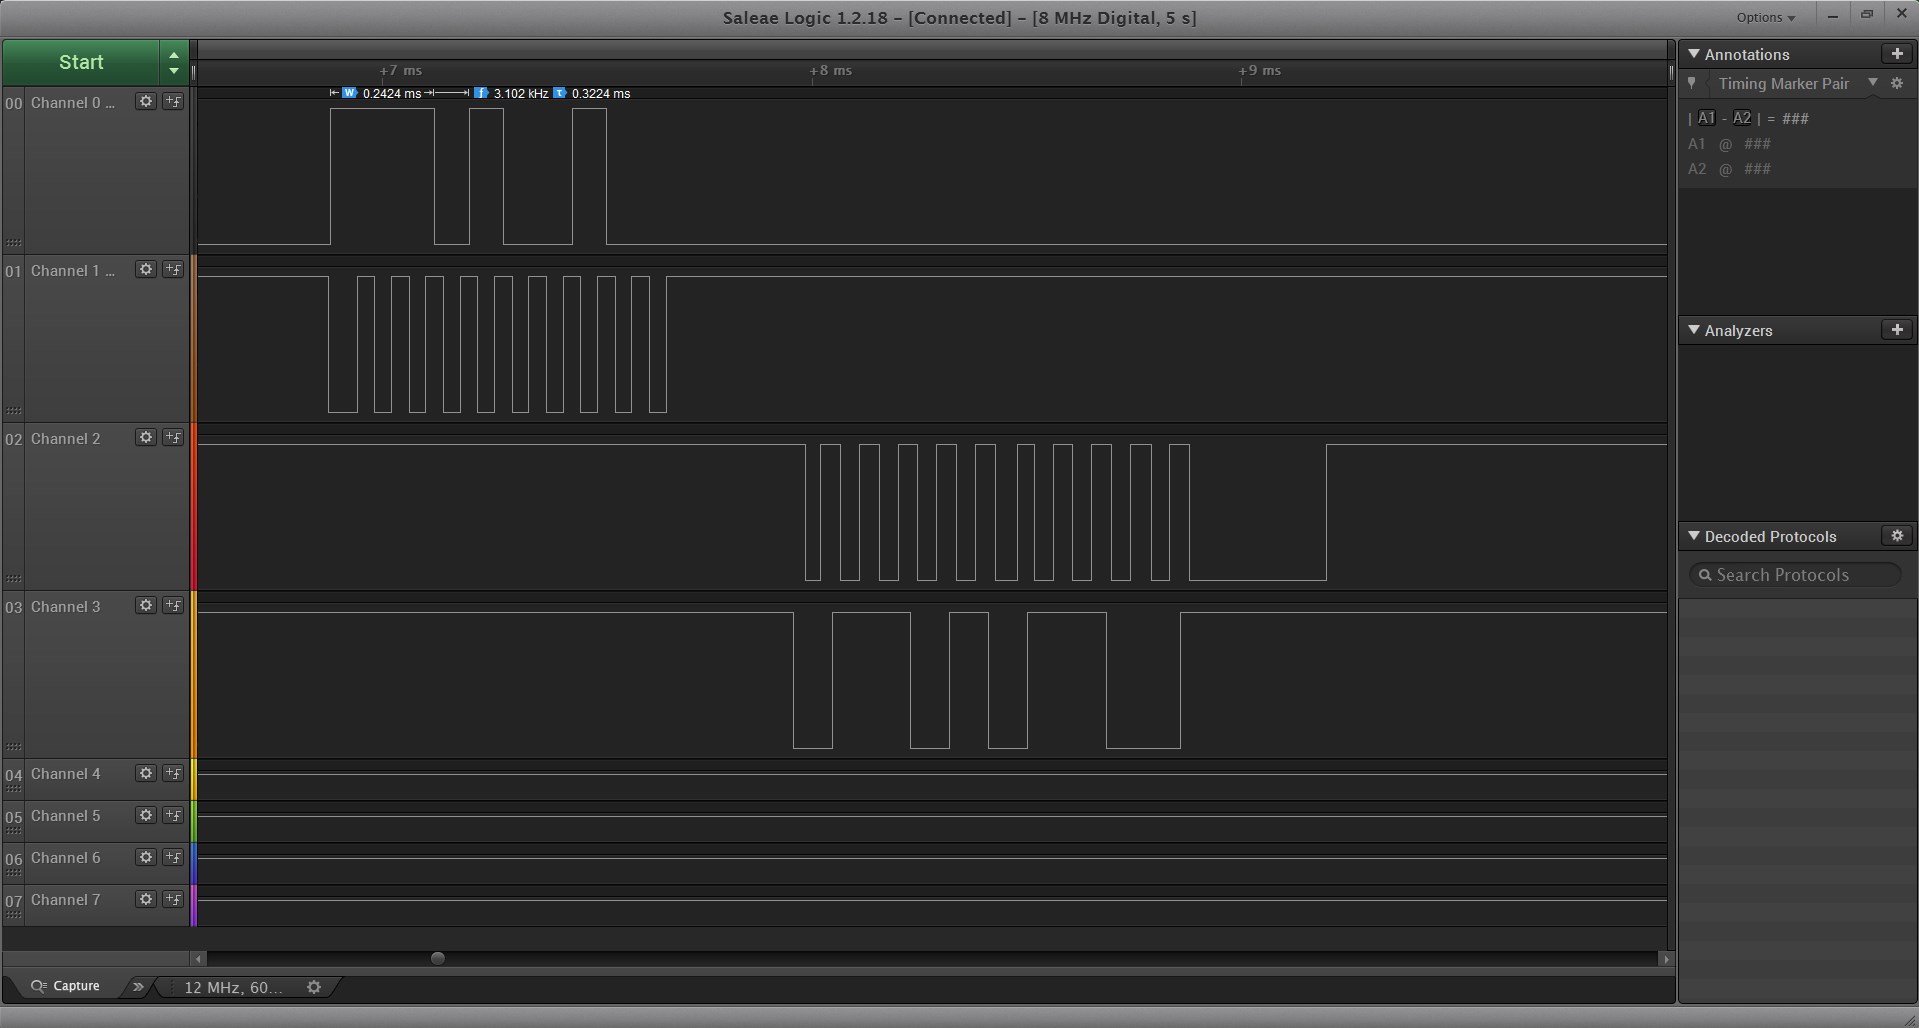Click the frequency measurement f badge
Screen dimensions: 1919x1028
[x=481, y=93]
